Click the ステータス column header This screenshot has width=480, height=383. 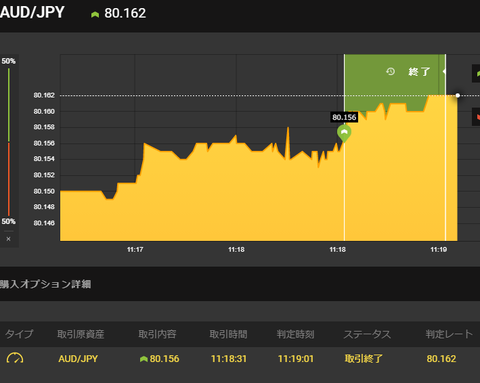click(367, 334)
